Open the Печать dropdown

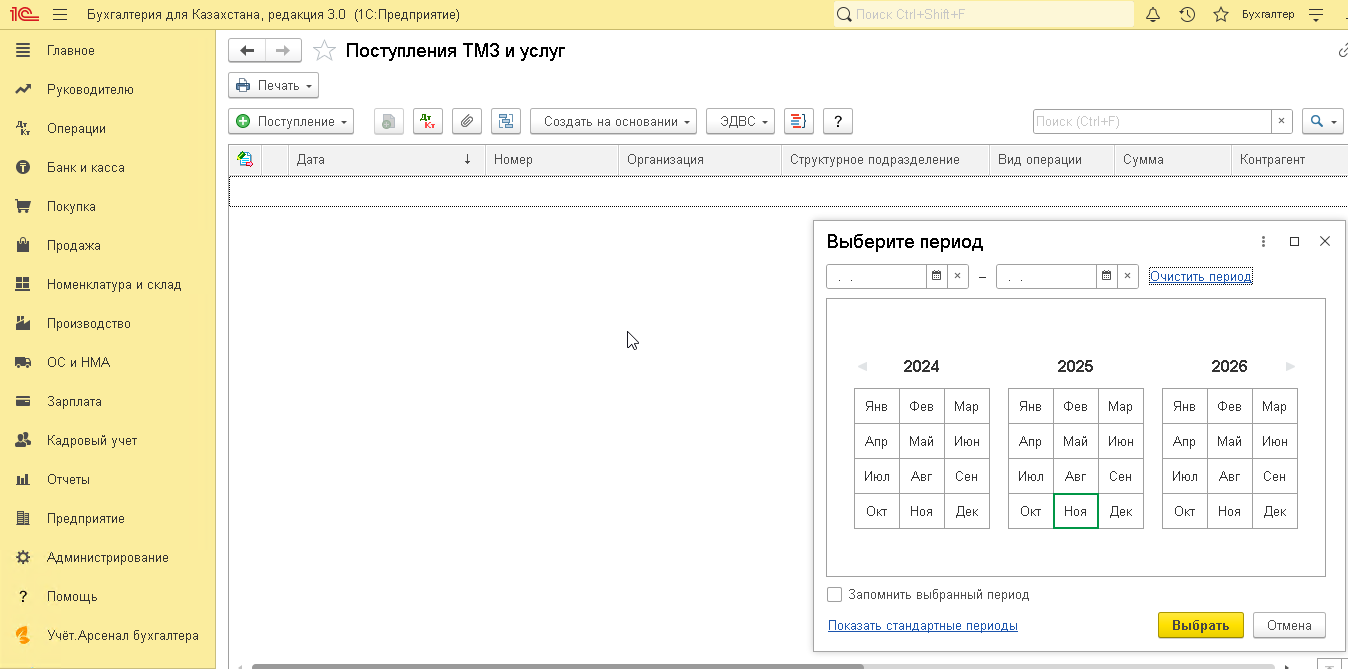(273, 86)
